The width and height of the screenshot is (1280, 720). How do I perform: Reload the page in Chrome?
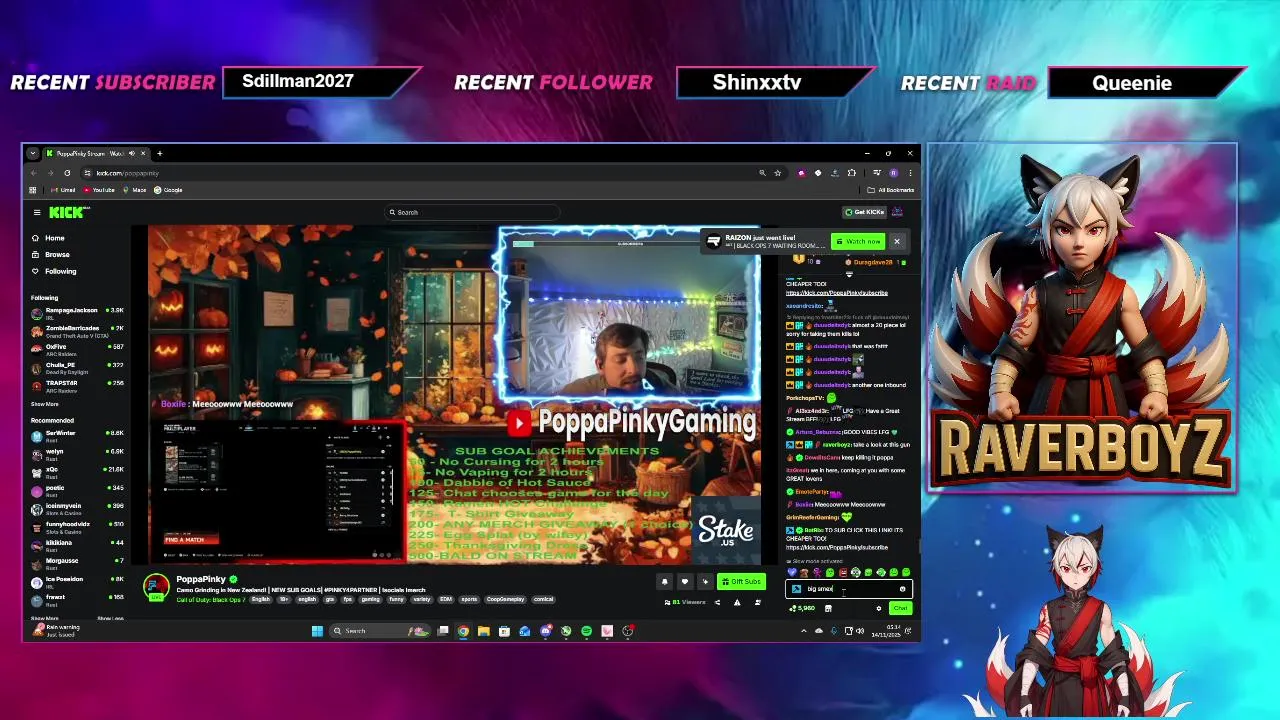67,173
